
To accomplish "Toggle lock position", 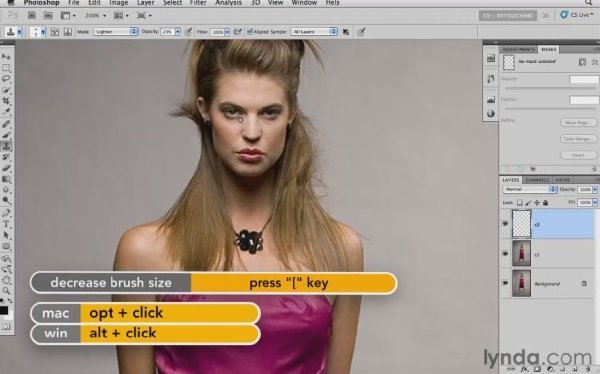I will (x=537, y=203).
